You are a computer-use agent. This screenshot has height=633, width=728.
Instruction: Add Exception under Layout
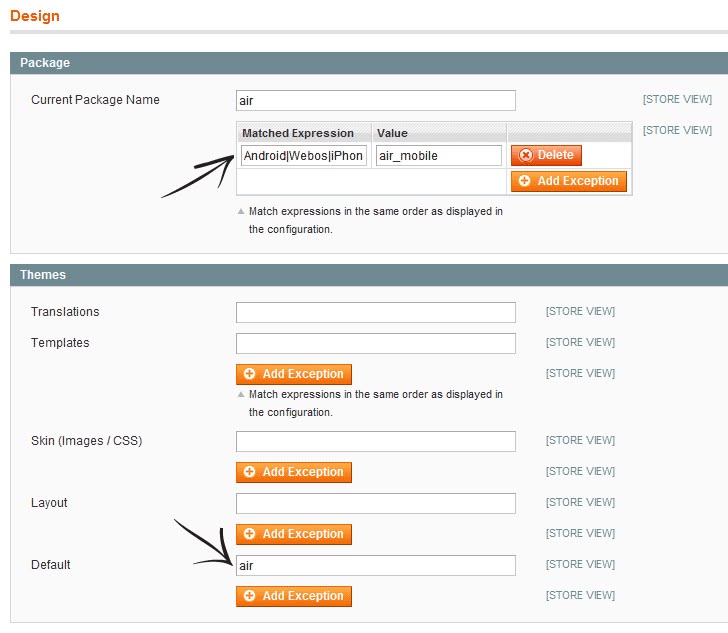(x=293, y=534)
